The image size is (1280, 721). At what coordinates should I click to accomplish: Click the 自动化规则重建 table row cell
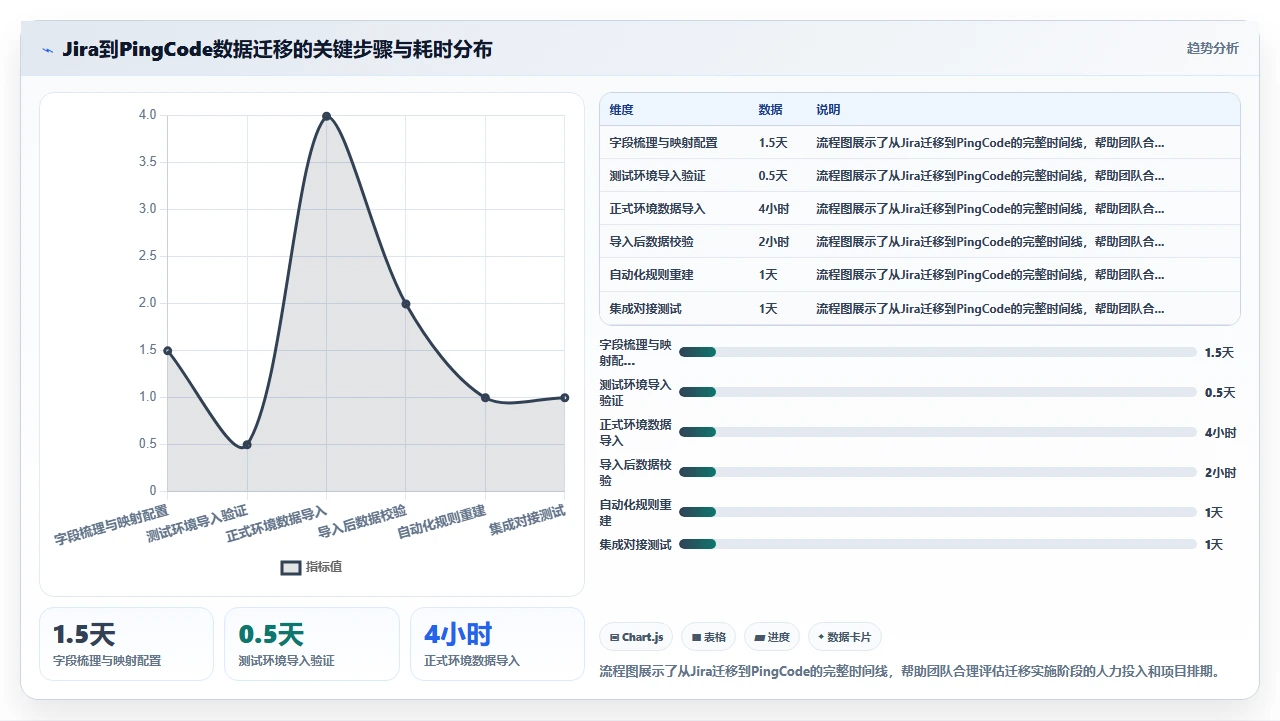coord(651,275)
